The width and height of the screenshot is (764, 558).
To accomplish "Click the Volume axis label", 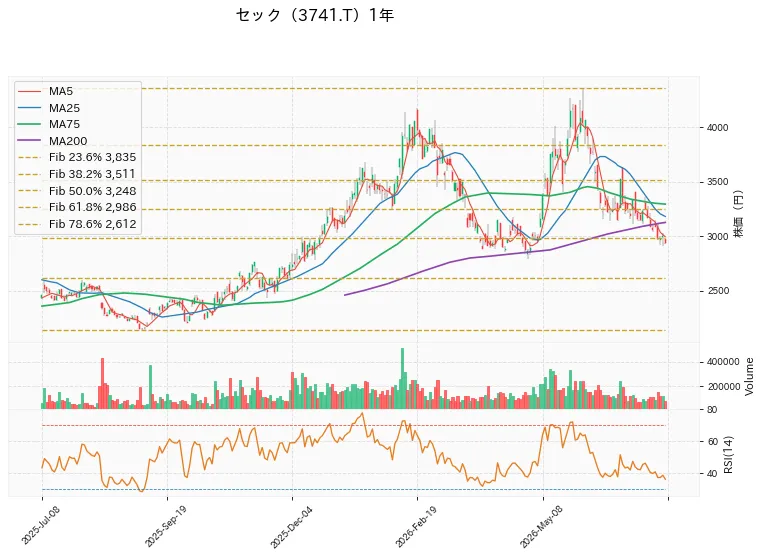I will click(x=749, y=376).
